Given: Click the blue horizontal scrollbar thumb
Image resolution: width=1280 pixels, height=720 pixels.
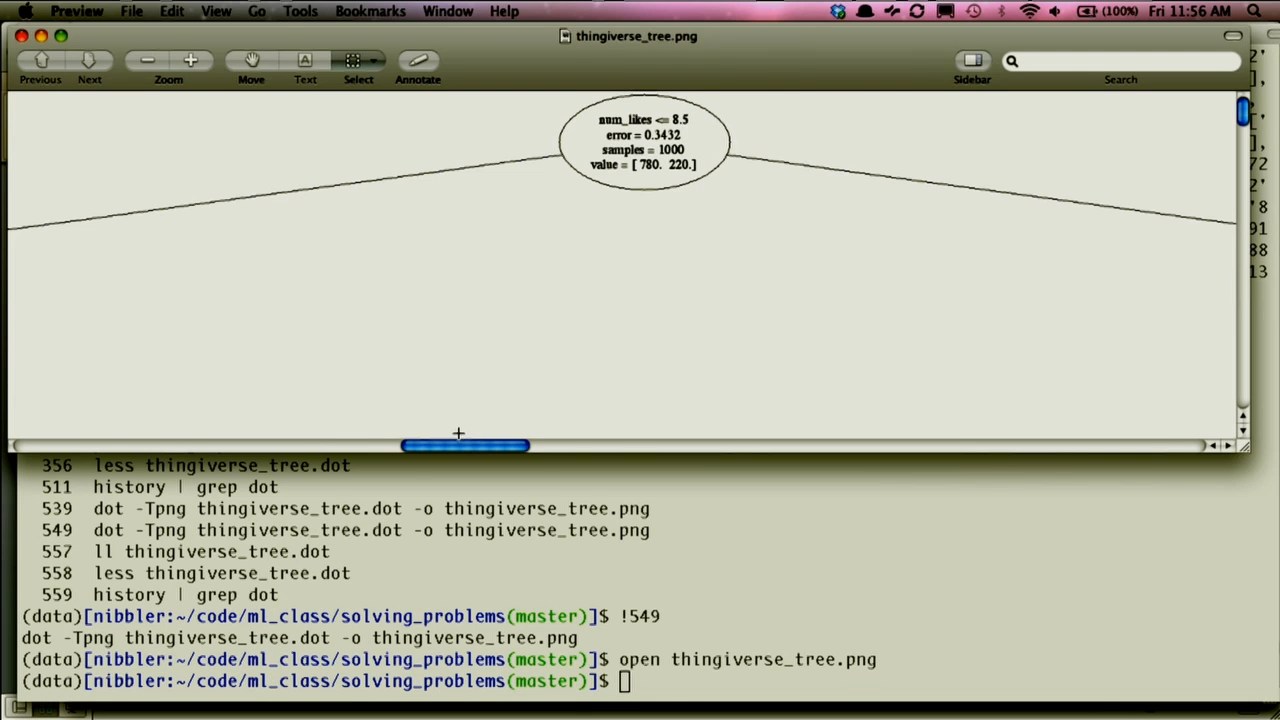Looking at the screenshot, I should tap(465, 446).
